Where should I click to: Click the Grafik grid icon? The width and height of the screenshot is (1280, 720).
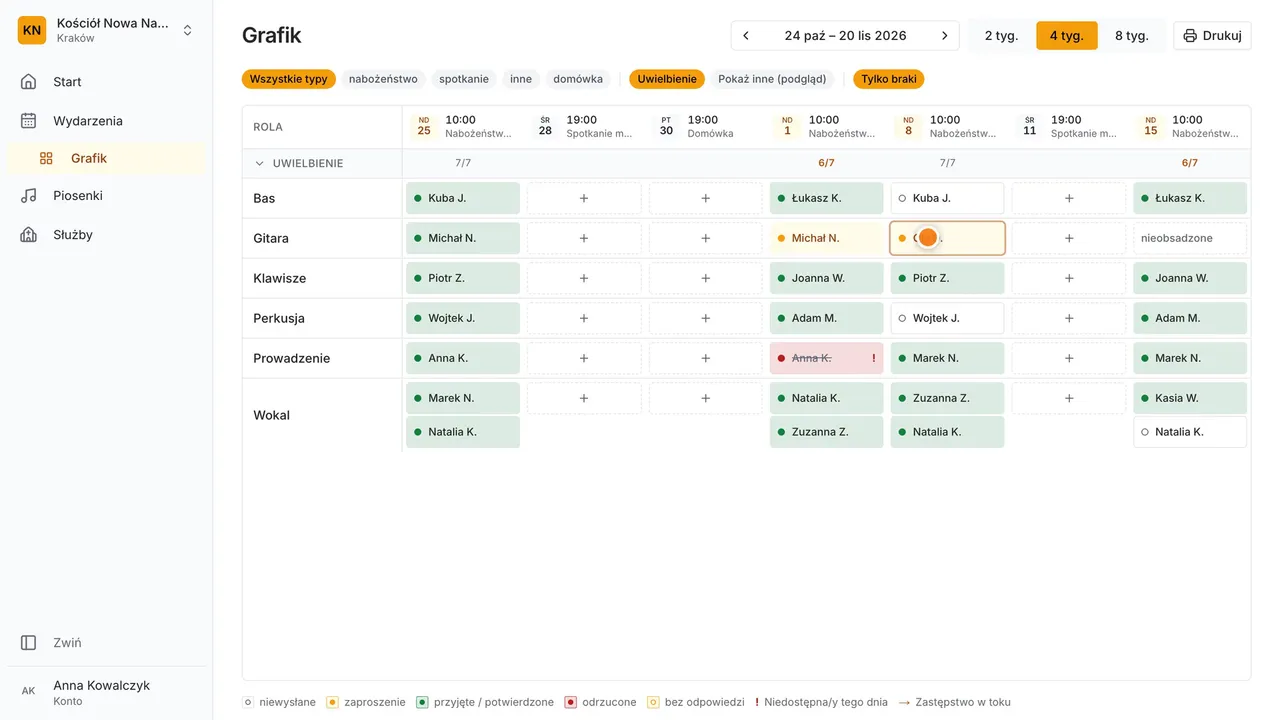46,158
